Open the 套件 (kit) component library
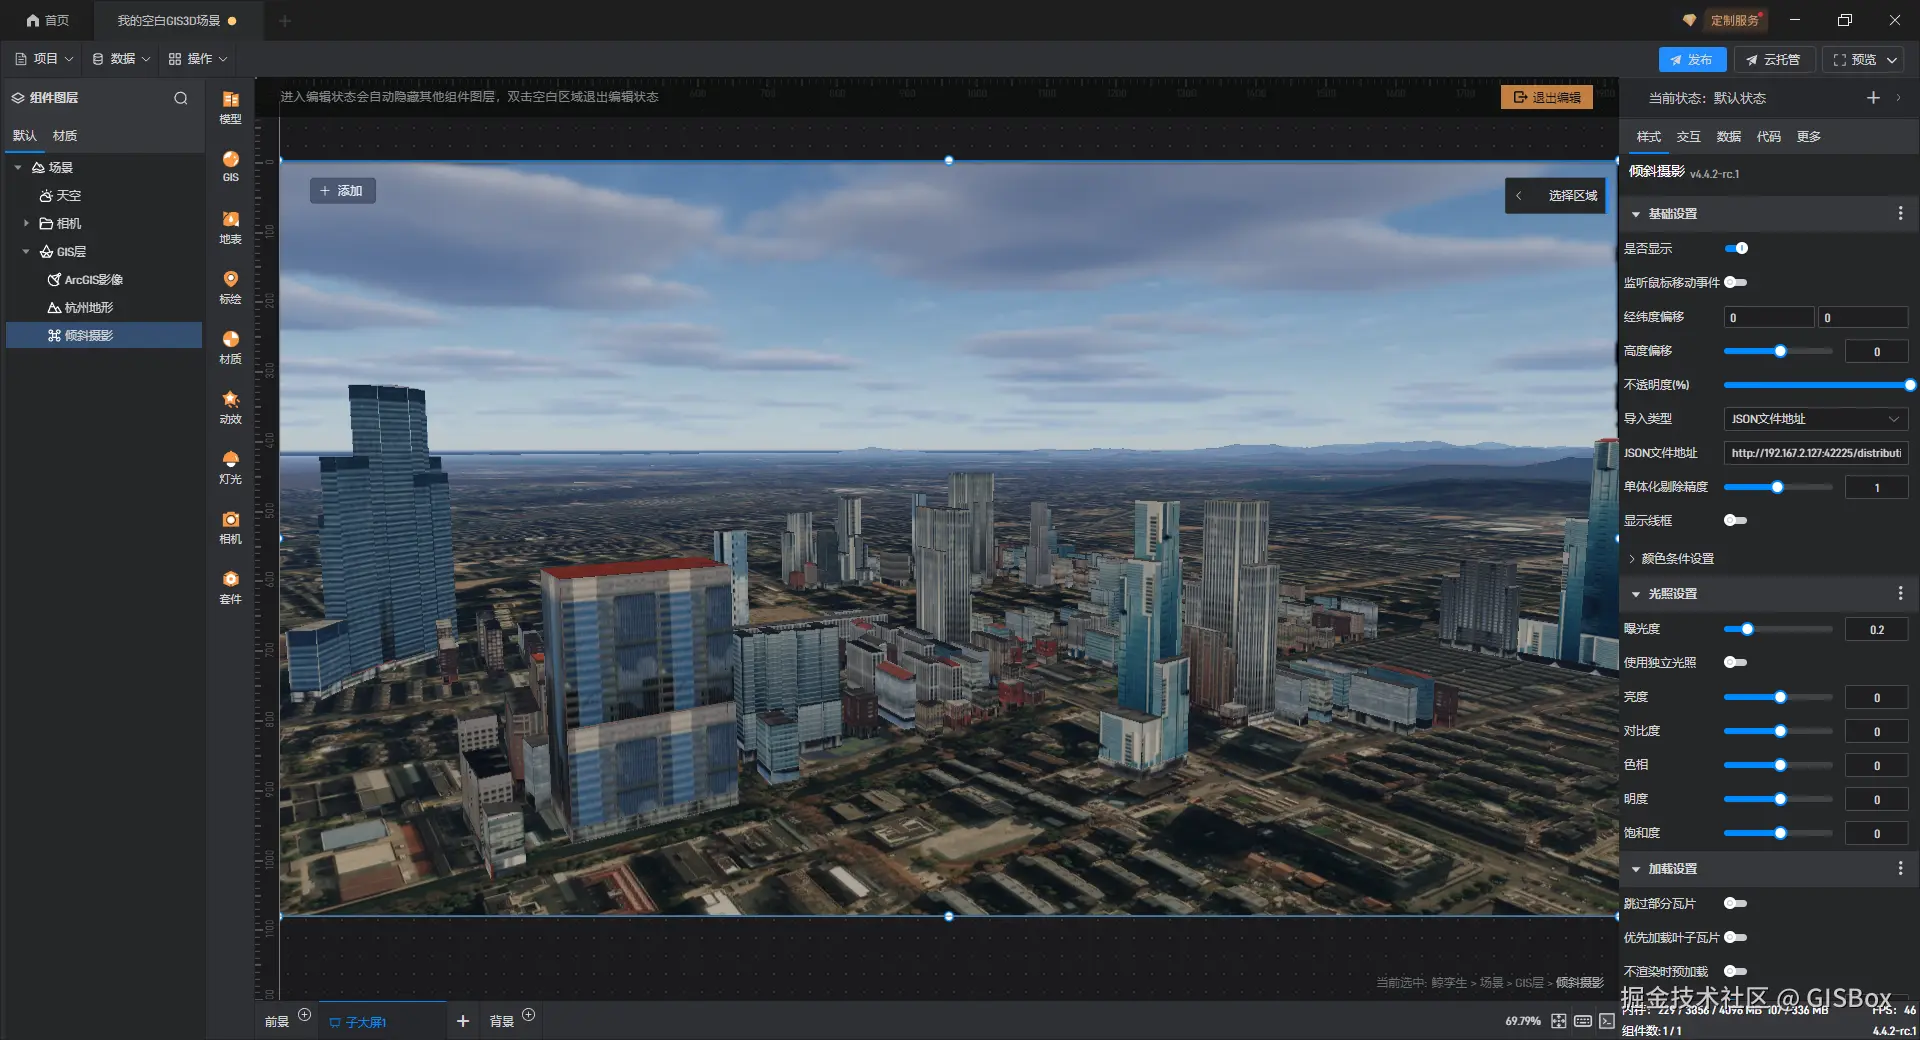Screen dimensions: 1920x1040 pos(230,587)
